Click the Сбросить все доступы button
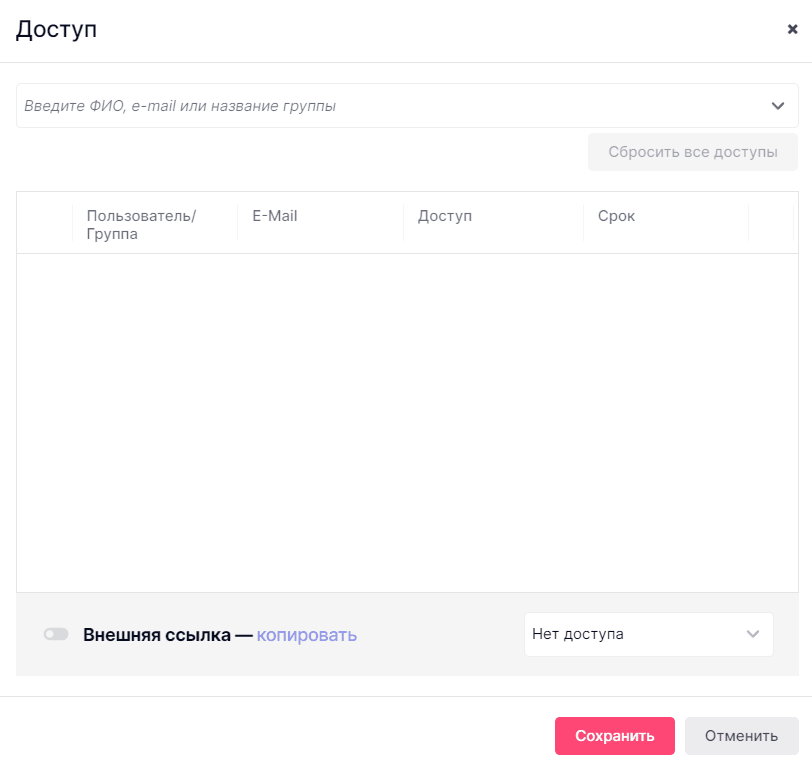Screen dimensions: 812x766 [693, 152]
